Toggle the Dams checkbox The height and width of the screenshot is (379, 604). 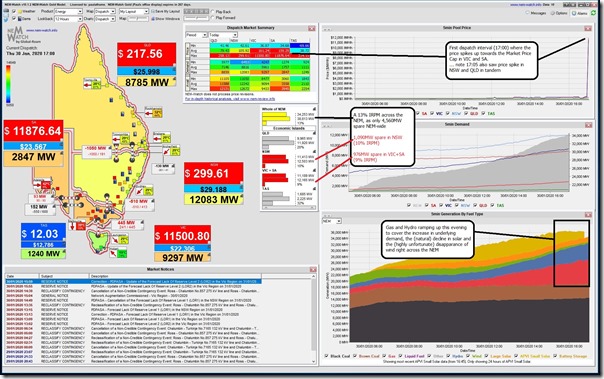pyautogui.click(x=14, y=18)
